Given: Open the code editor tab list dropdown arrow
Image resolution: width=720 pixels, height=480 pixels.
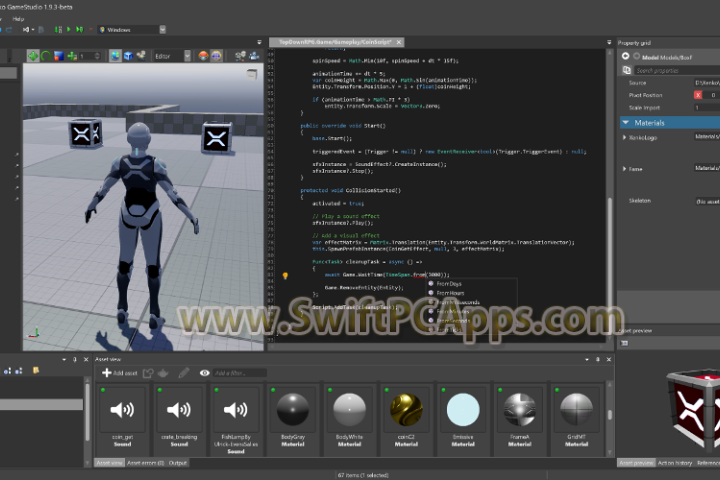Looking at the screenshot, I should click(x=609, y=42).
